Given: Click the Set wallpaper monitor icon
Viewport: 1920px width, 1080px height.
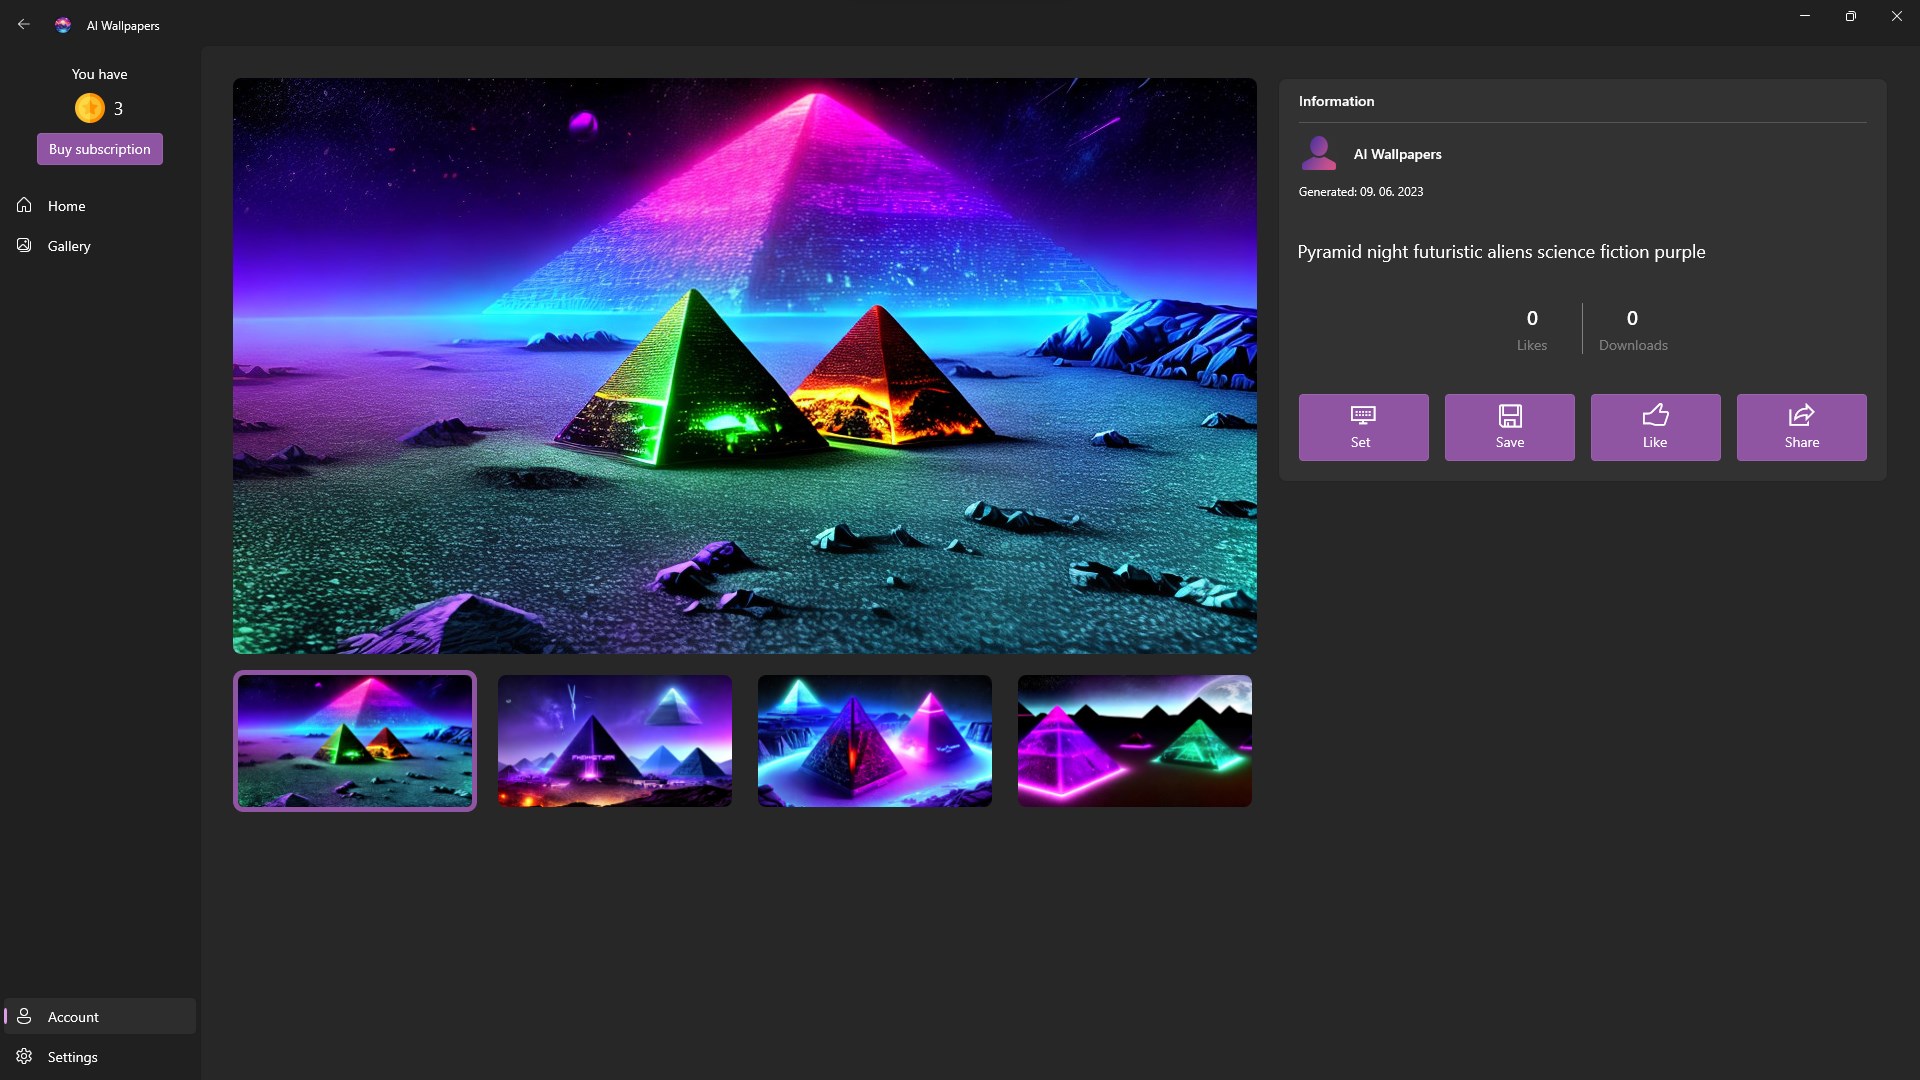Looking at the screenshot, I should (x=1363, y=415).
